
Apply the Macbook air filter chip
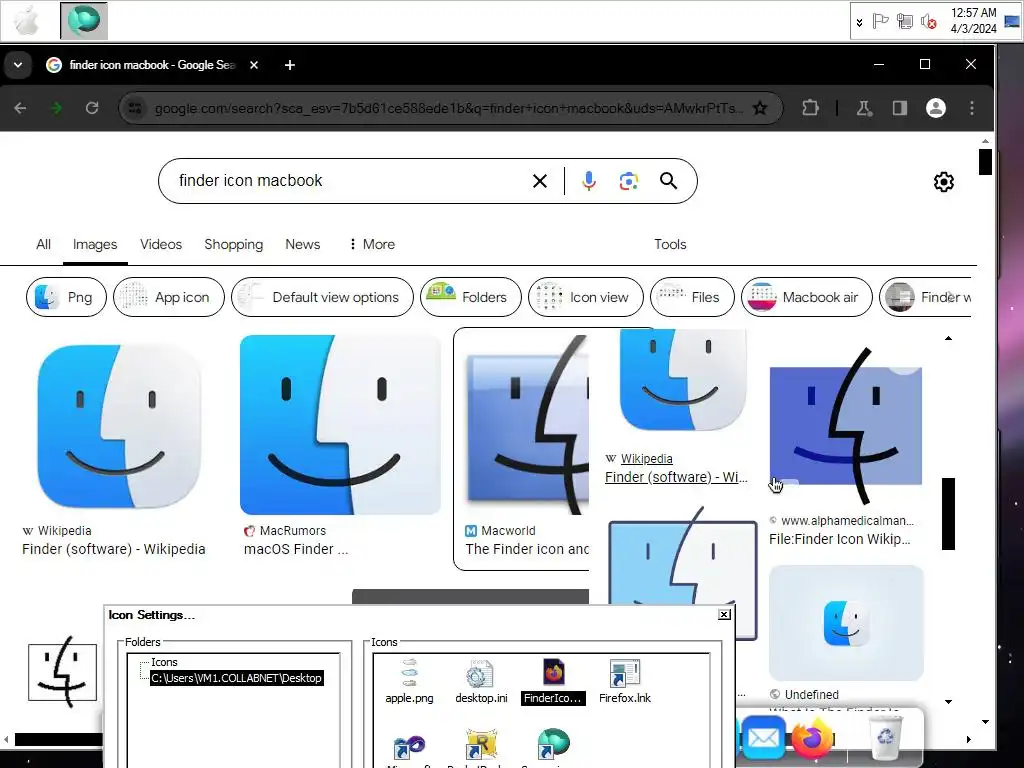[807, 297]
